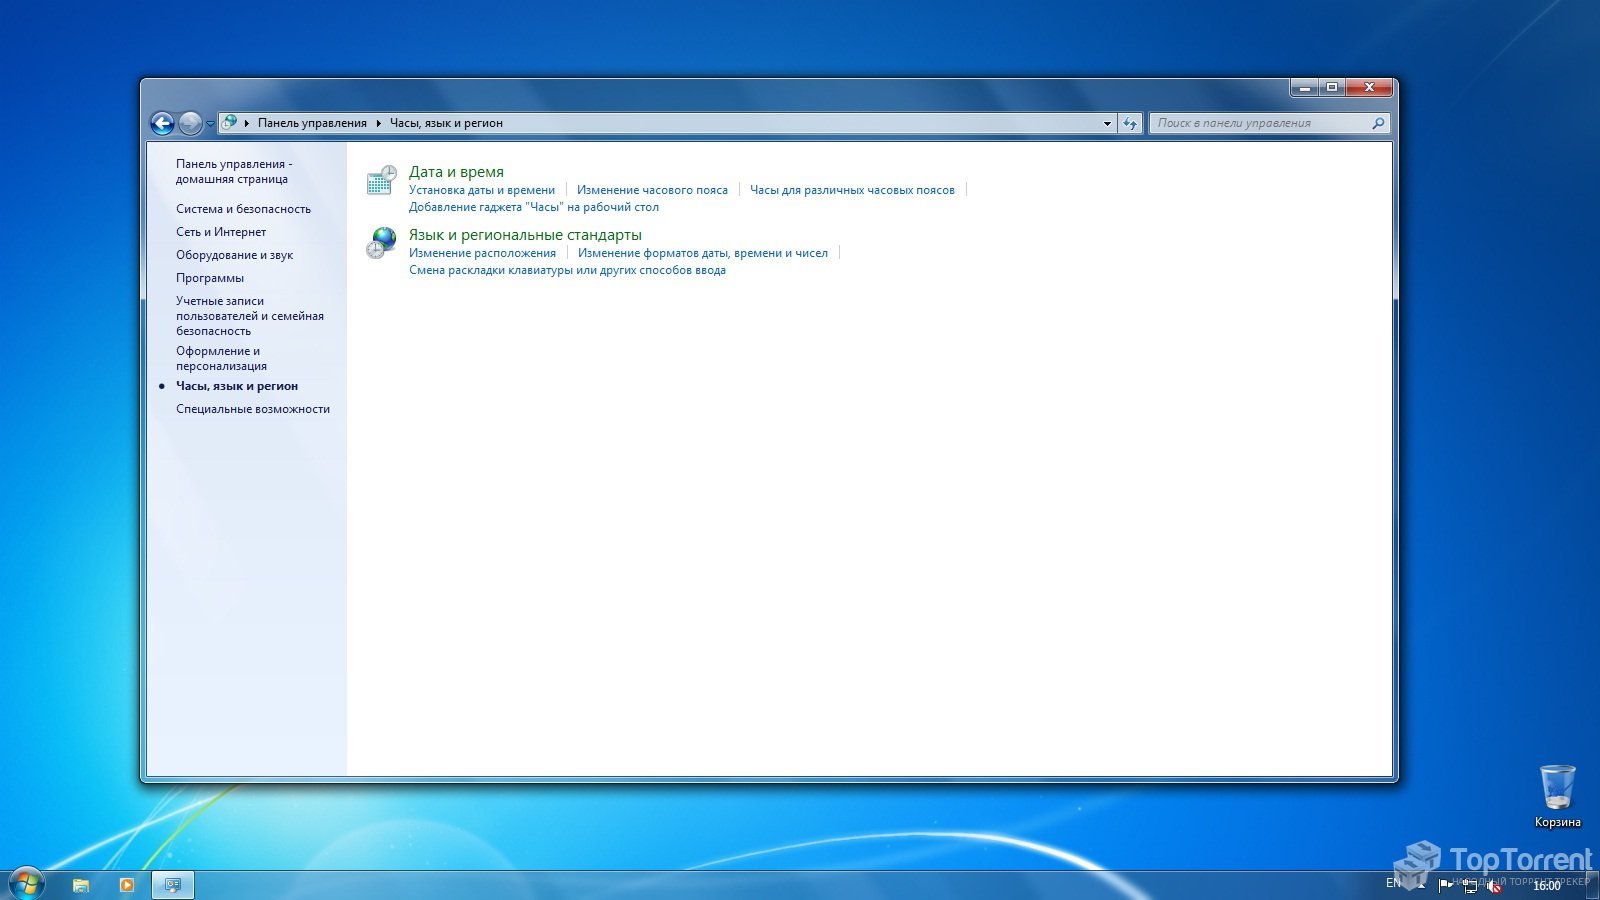
Task: Click Изменение расположения
Action: (482, 253)
